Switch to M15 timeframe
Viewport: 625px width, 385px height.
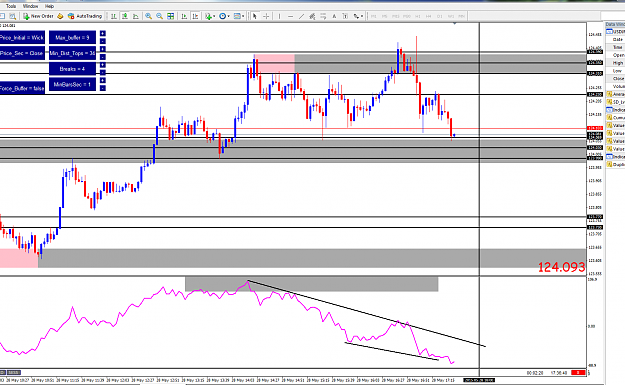(x=395, y=16)
